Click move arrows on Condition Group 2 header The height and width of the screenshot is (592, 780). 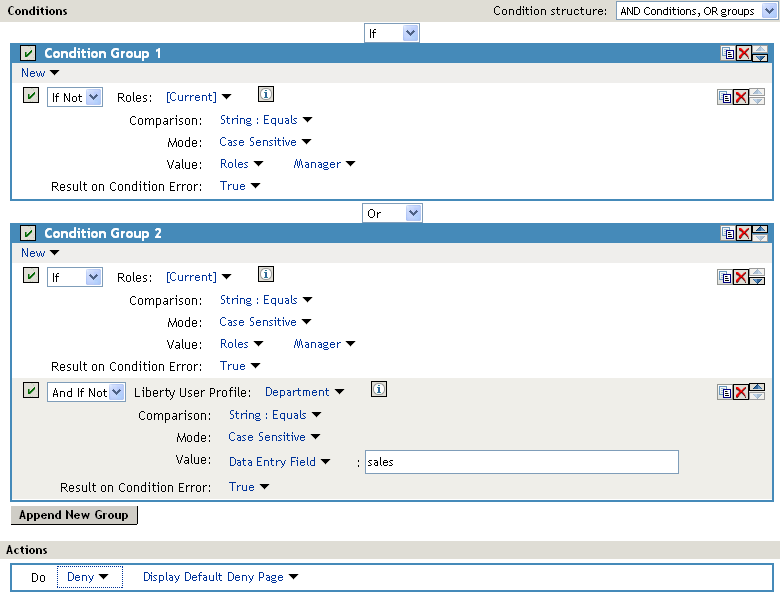pos(760,233)
